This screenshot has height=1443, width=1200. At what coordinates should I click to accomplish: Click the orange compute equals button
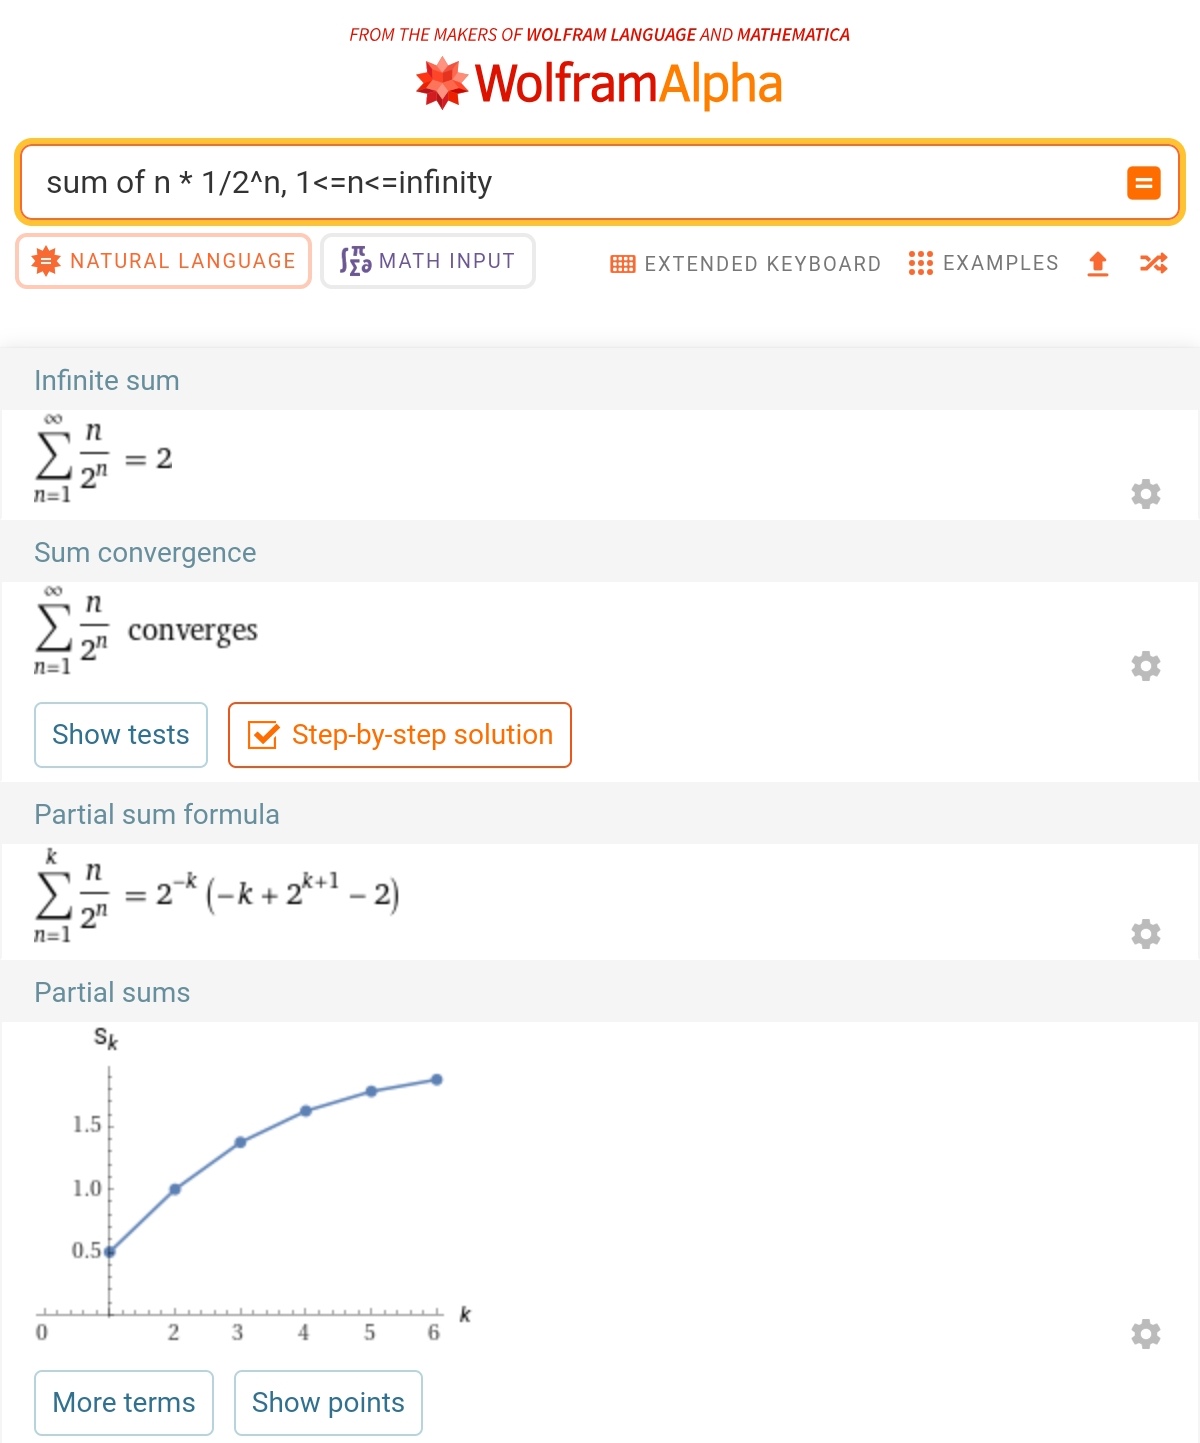click(1143, 183)
